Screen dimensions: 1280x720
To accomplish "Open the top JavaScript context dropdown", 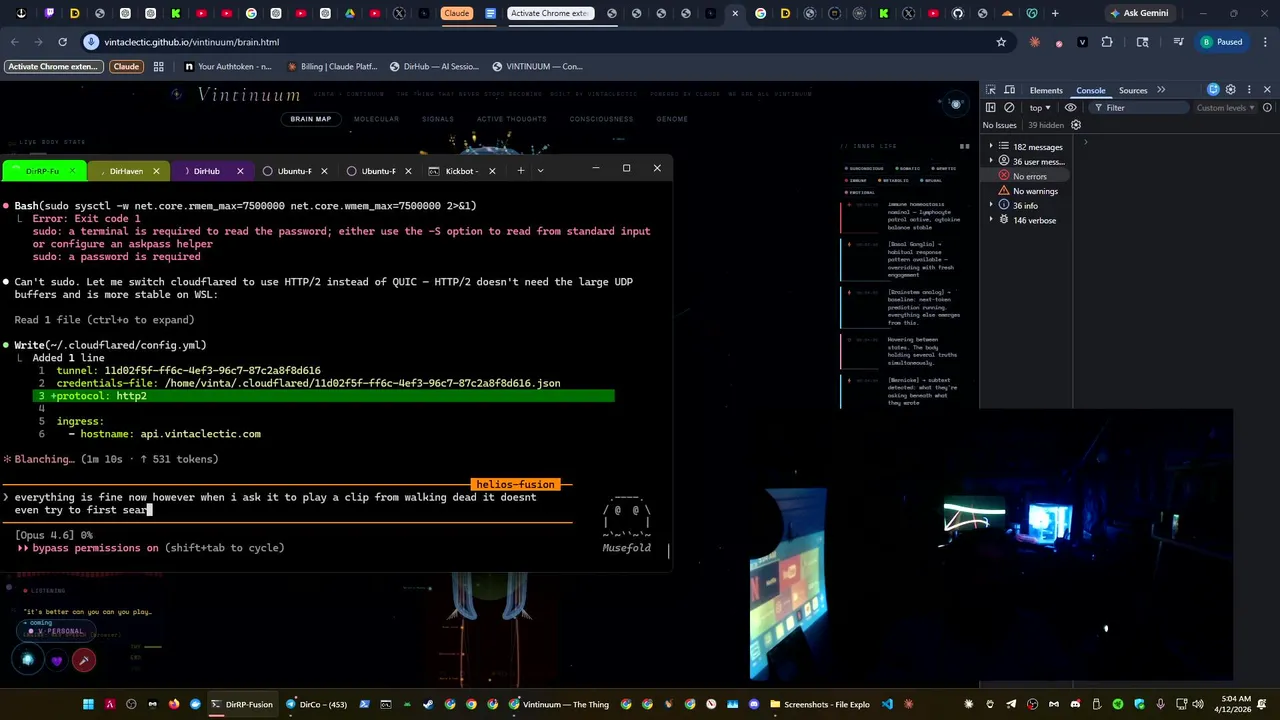I will click(1040, 107).
